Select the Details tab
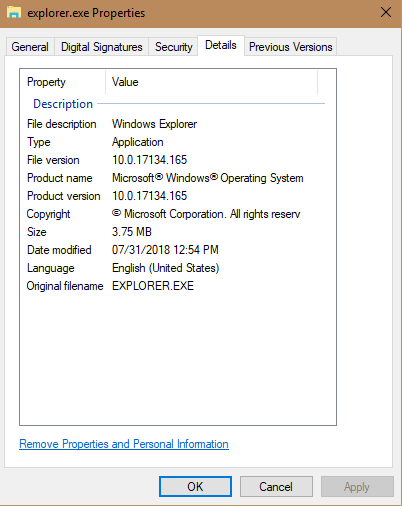This screenshot has width=402, height=506. 221,45
